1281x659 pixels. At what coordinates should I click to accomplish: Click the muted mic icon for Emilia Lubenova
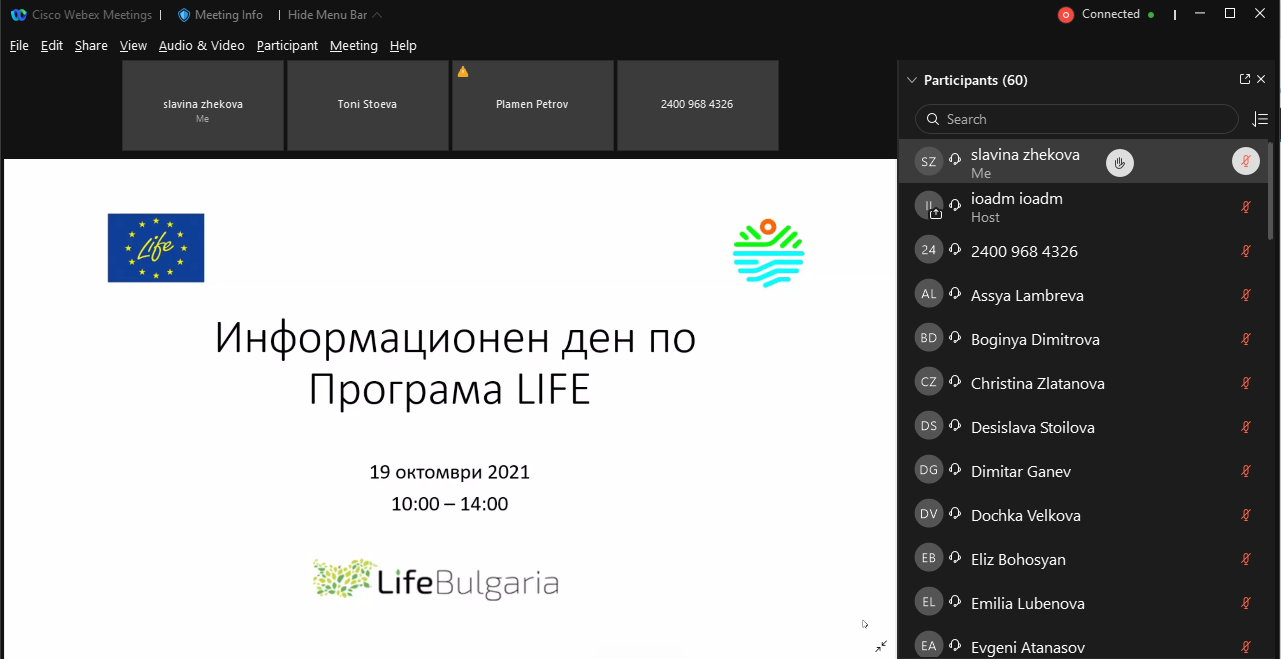[x=1246, y=603]
